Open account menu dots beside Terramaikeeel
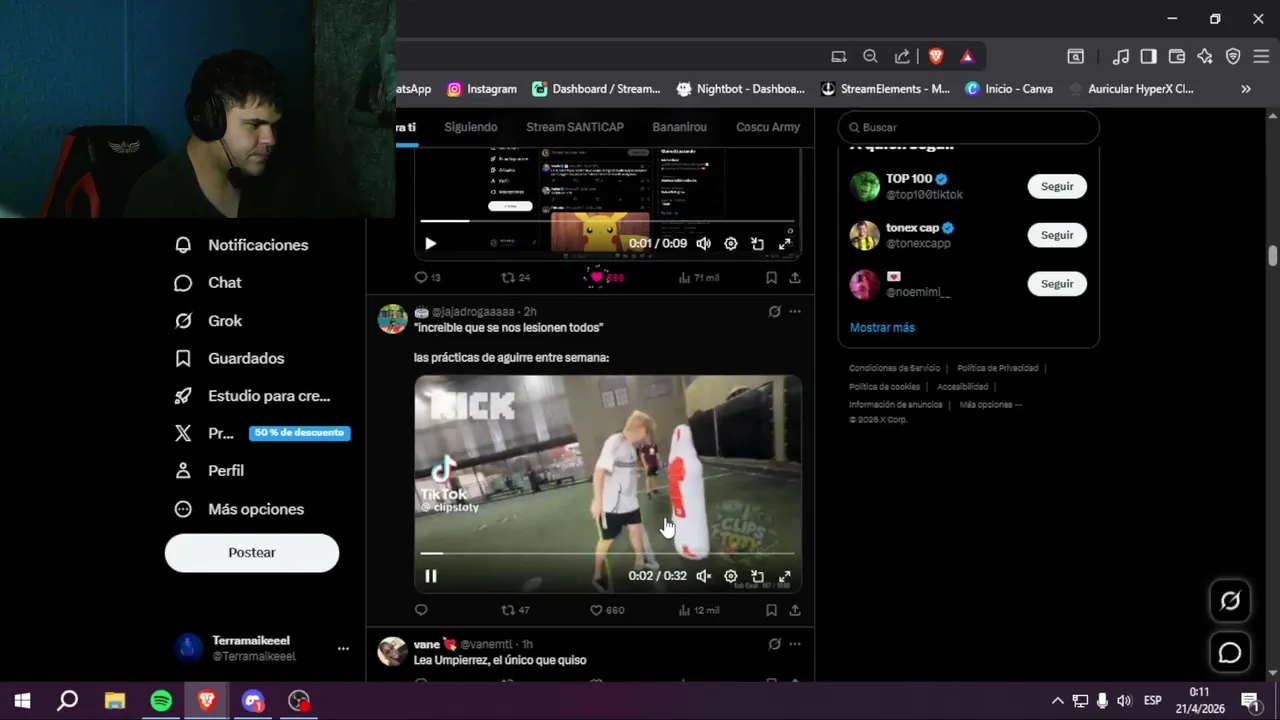1280x720 pixels. coord(343,649)
